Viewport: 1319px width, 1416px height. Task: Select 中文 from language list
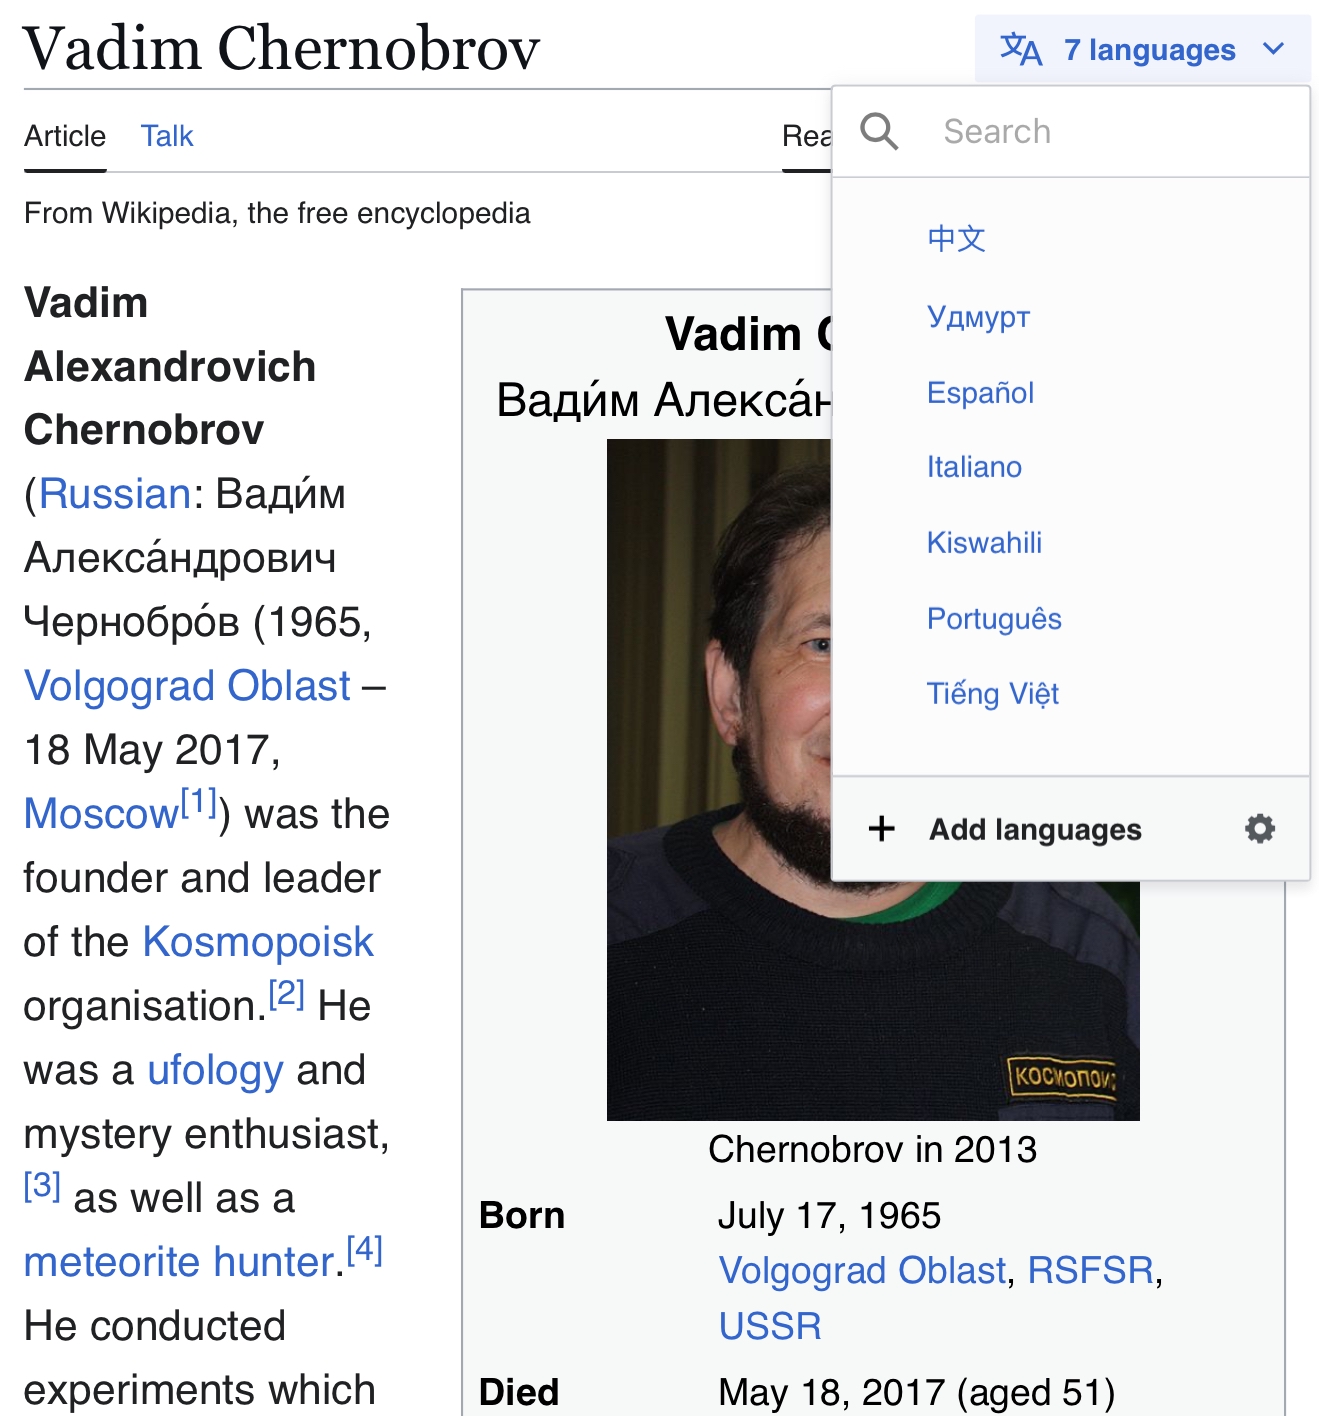click(956, 239)
